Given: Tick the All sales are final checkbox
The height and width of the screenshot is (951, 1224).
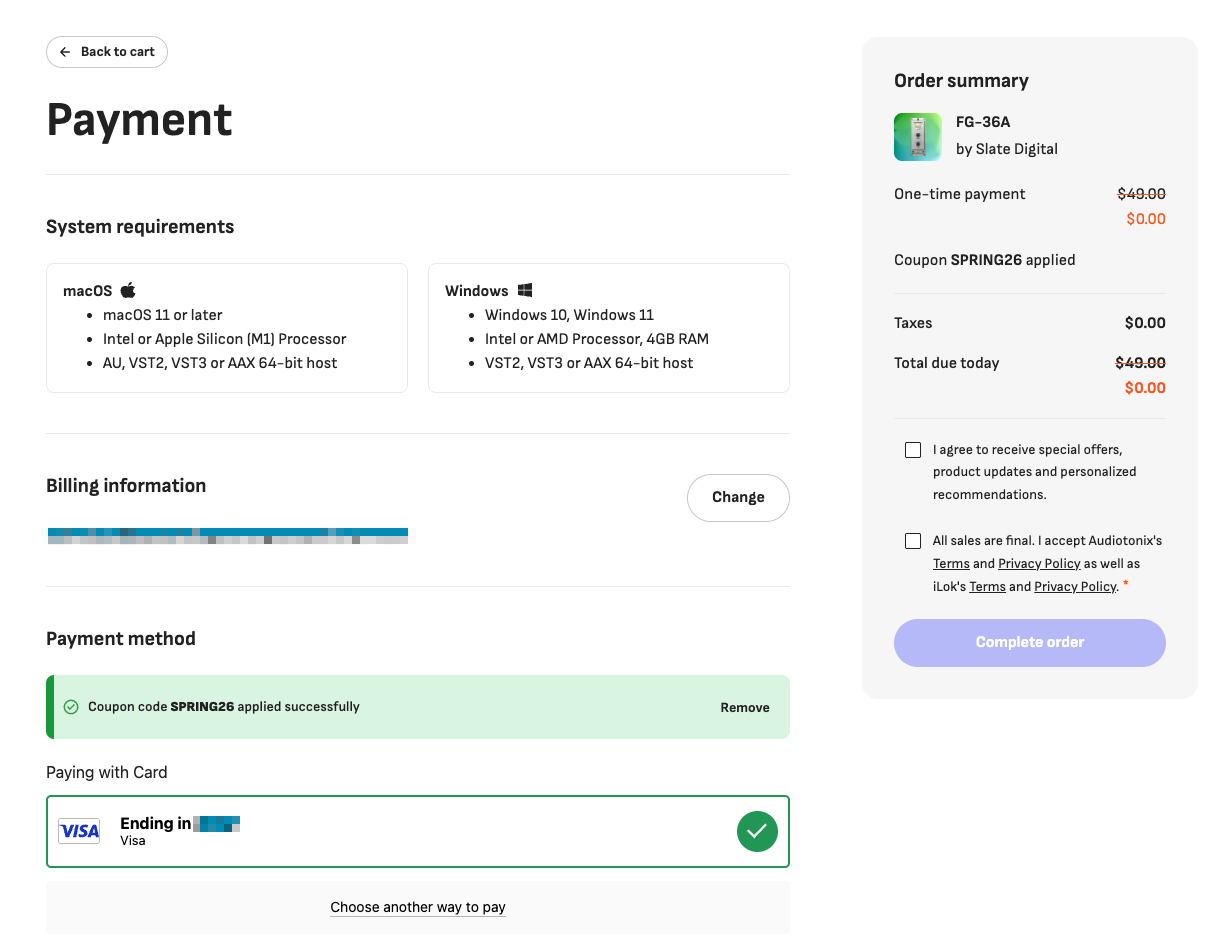Looking at the screenshot, I should tap(913, 541).
